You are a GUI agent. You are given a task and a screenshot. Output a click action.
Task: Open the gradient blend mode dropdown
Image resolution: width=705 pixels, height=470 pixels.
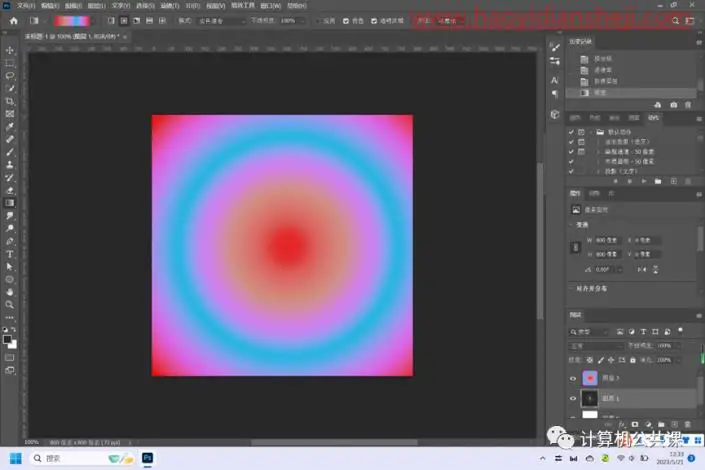pos(223,21)
